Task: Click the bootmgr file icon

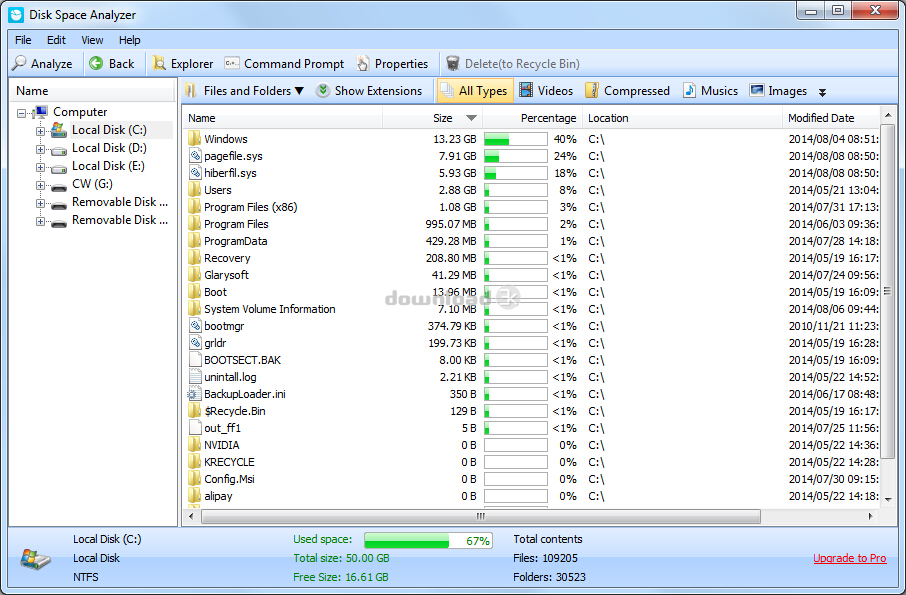Action: click(195, 326)
